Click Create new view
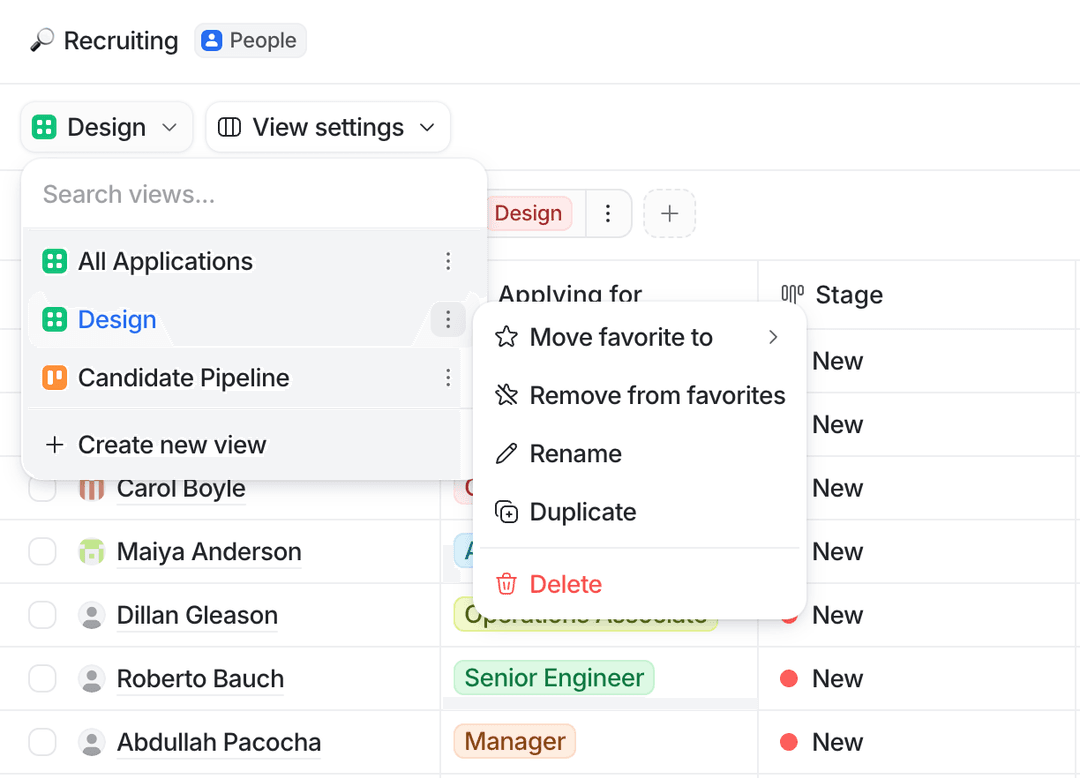The width and height of the screenshot is (1080, 778). tap(244, 445)
